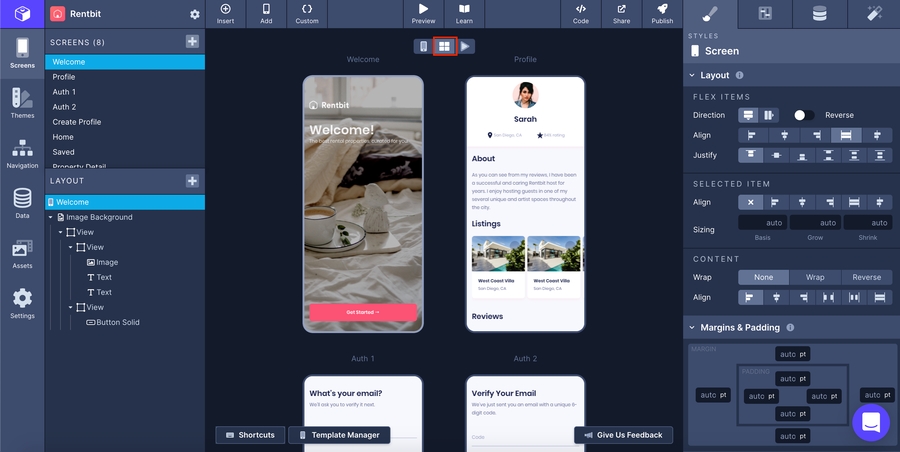Open the Code view in toolbar
The width and height of the screenshot is (900, 452).
[x=581, y=14]
